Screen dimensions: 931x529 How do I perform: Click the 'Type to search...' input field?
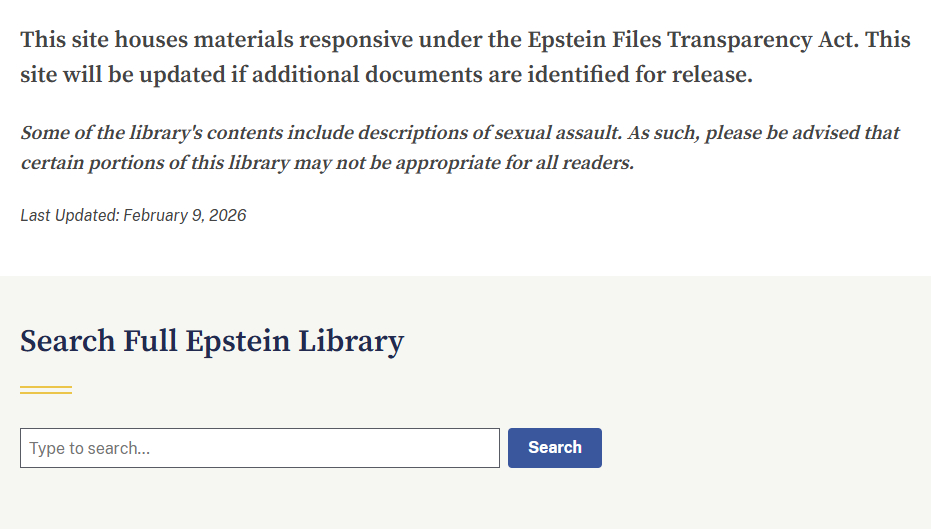(x=259, y=448)
